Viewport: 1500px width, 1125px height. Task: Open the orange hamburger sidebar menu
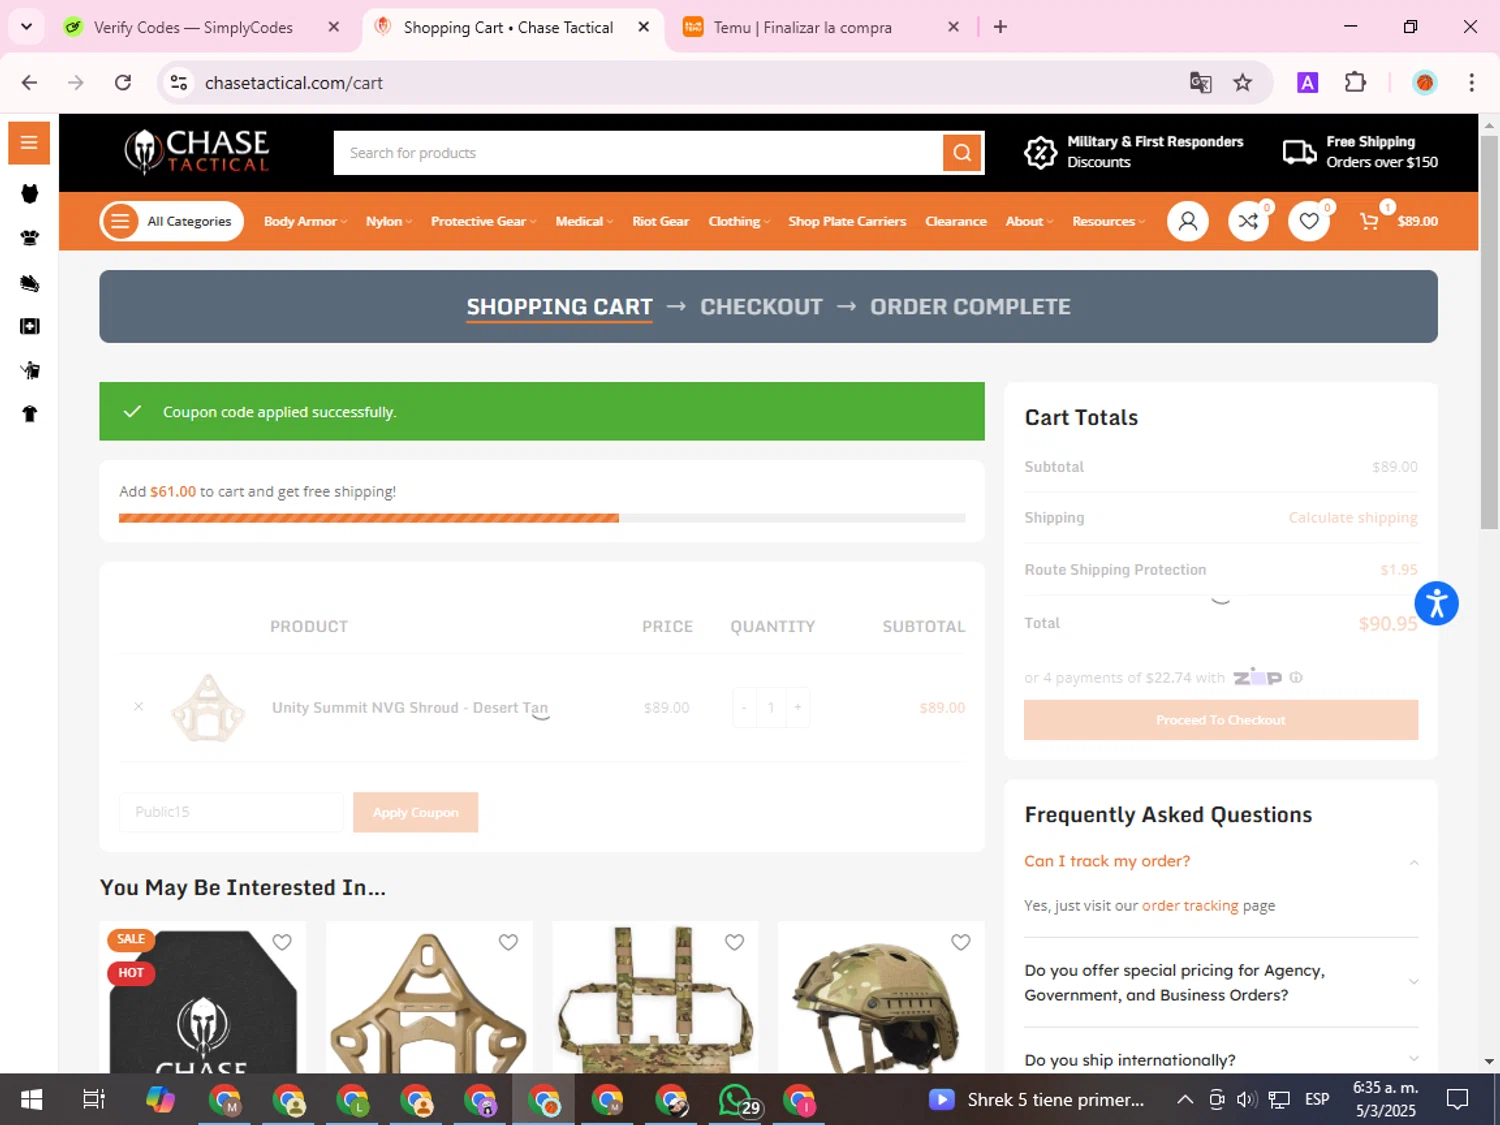(x=29, y=142)
